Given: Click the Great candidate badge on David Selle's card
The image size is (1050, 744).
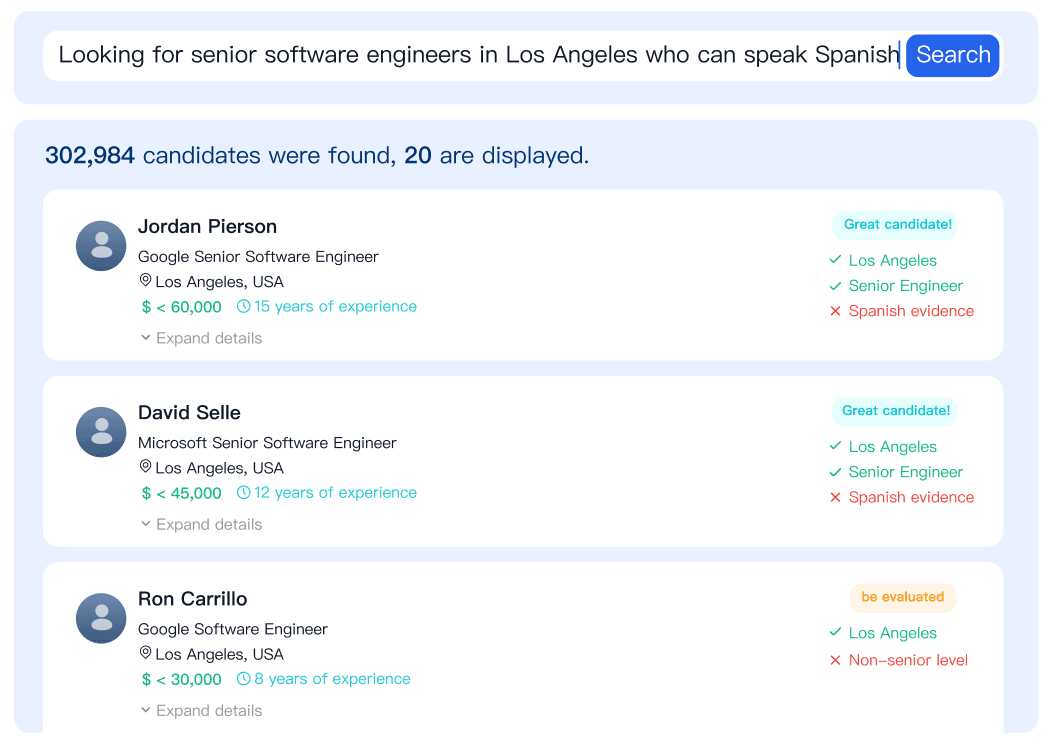Looking at the screenshot, I should click(x=895, y=411).
